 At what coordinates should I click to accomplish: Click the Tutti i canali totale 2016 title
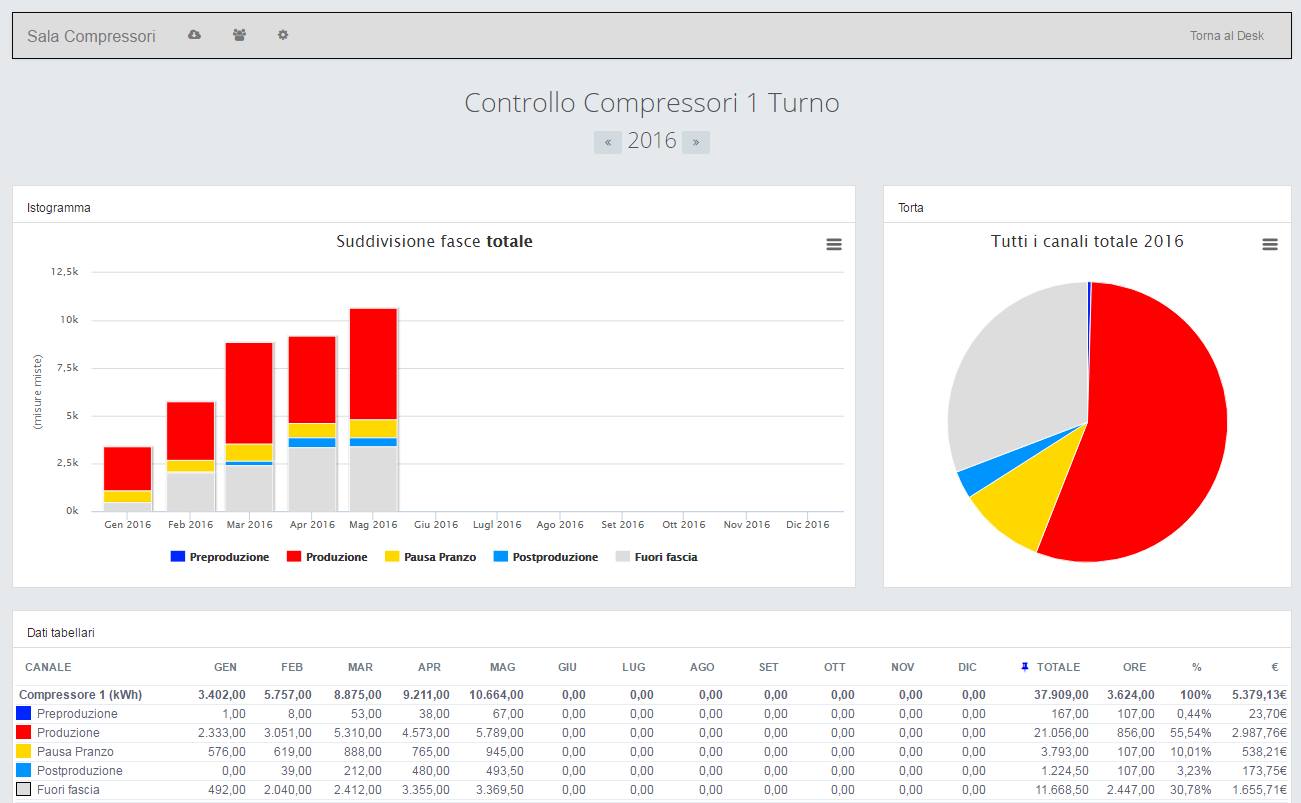[1087, 241]
